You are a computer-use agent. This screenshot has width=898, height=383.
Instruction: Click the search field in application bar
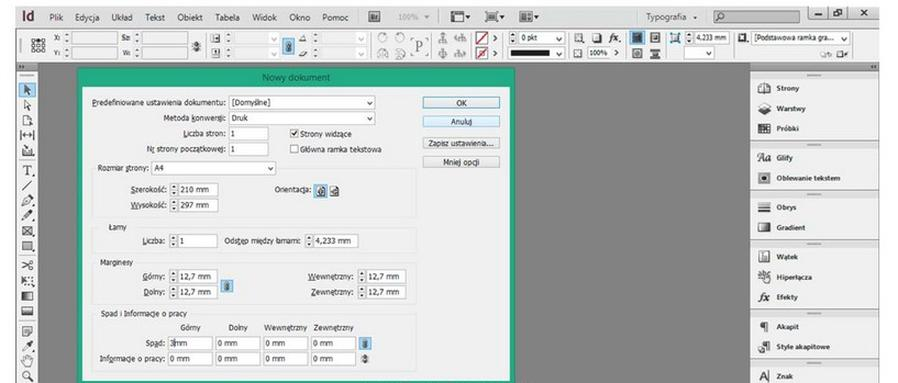tap(756, 17)
